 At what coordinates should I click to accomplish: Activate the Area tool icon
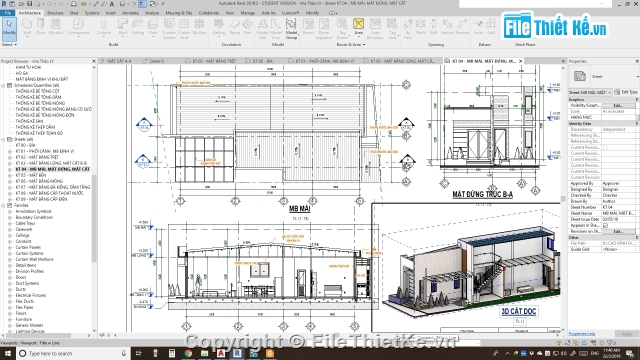click(358, 26)
